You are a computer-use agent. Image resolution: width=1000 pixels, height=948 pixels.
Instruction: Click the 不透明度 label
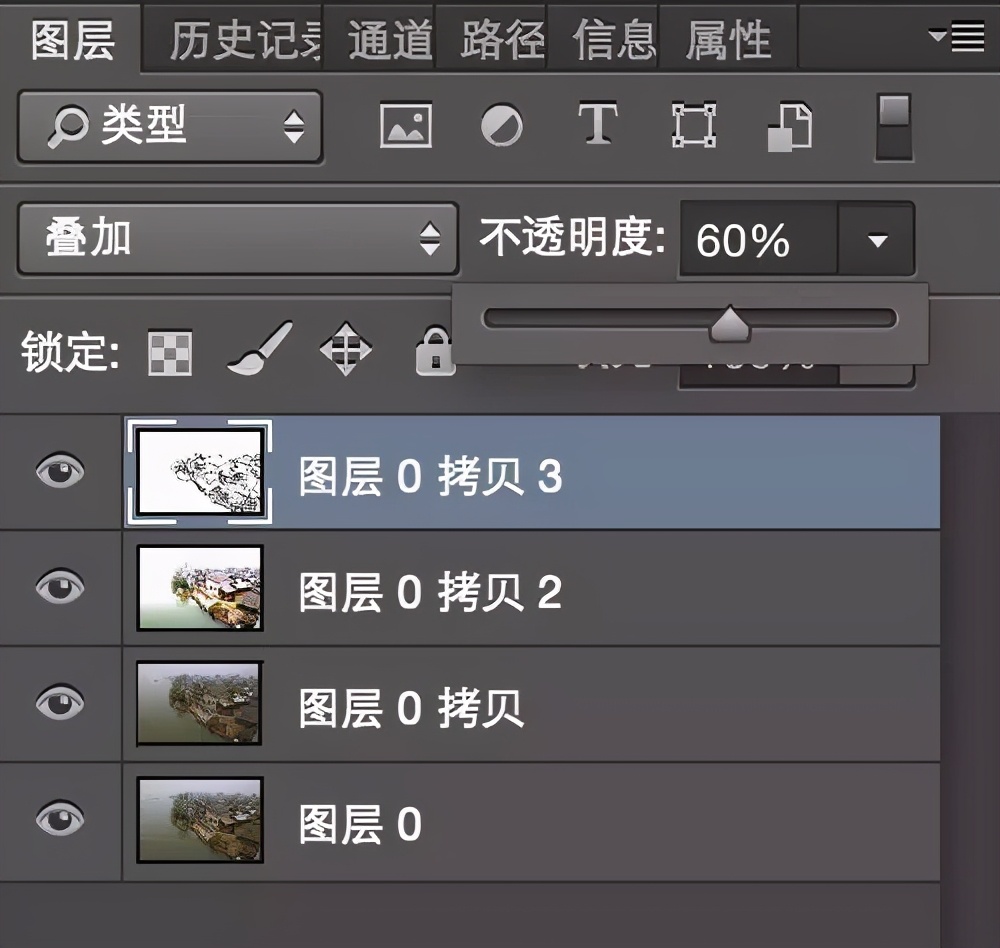572,237
